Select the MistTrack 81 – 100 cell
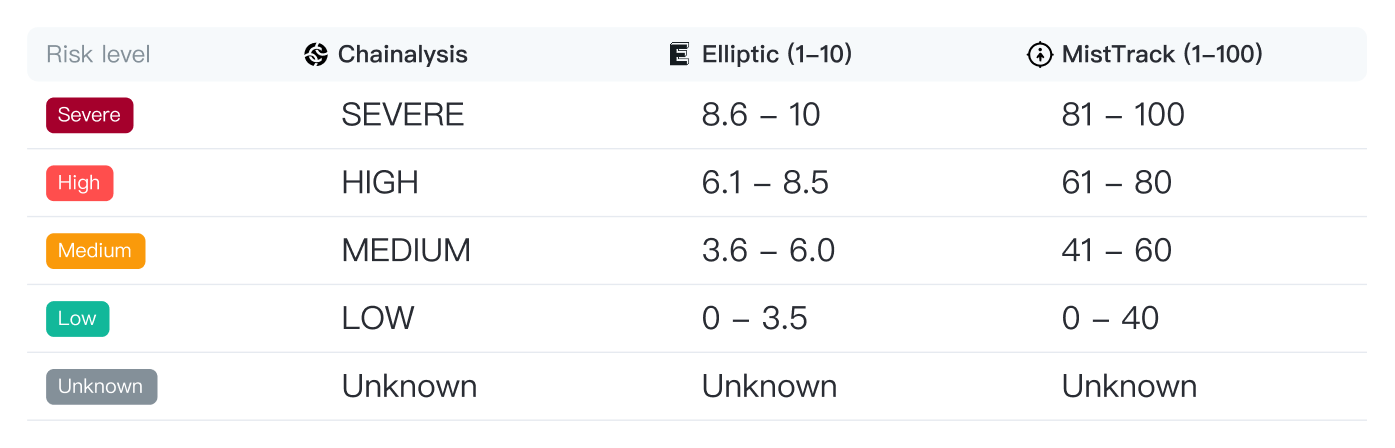The image size is (1395, 448). click(1122, 115)
